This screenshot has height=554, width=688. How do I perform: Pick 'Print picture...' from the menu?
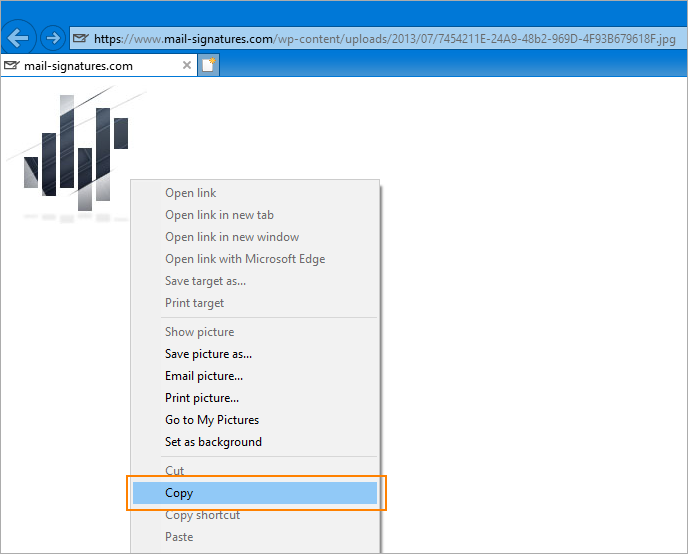[201, 398]
